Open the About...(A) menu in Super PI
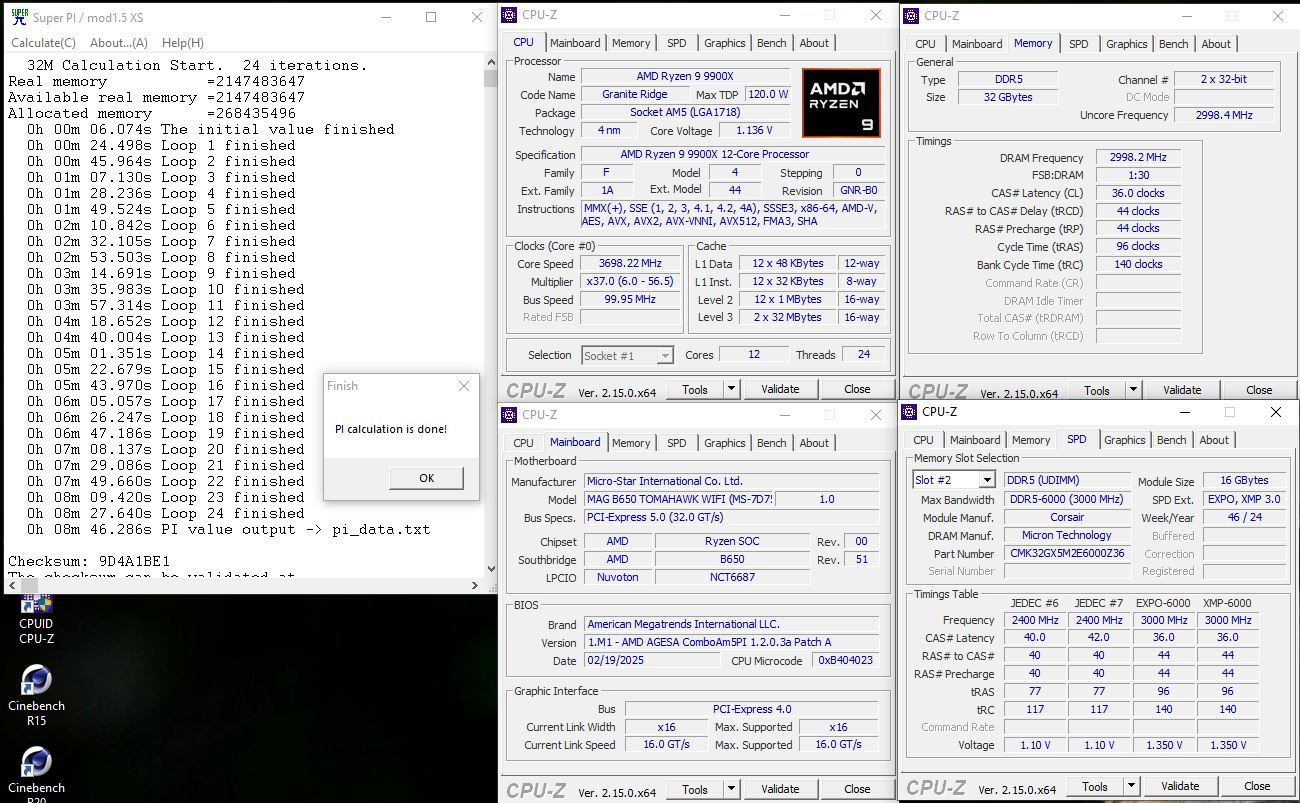The width and height of the screenshot is (1300, 803). 118,43
